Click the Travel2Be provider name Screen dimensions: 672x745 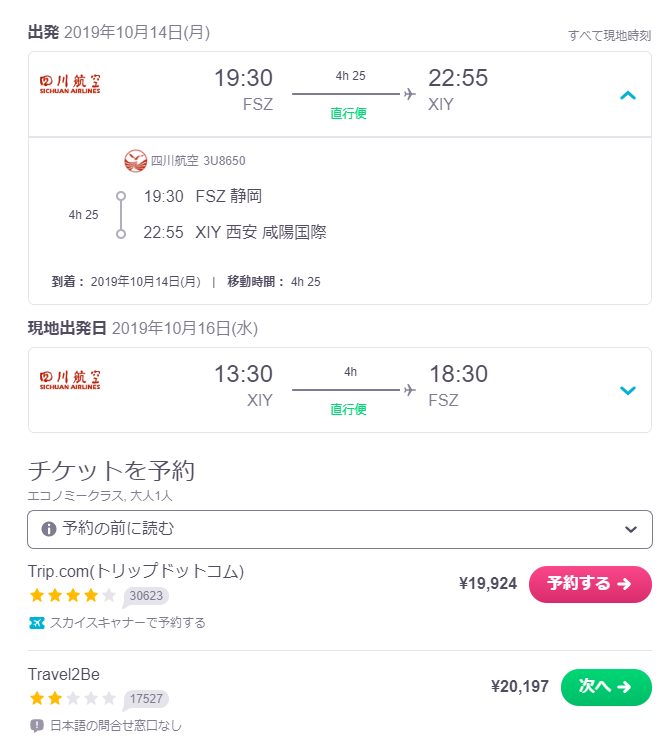pos(64,675)
